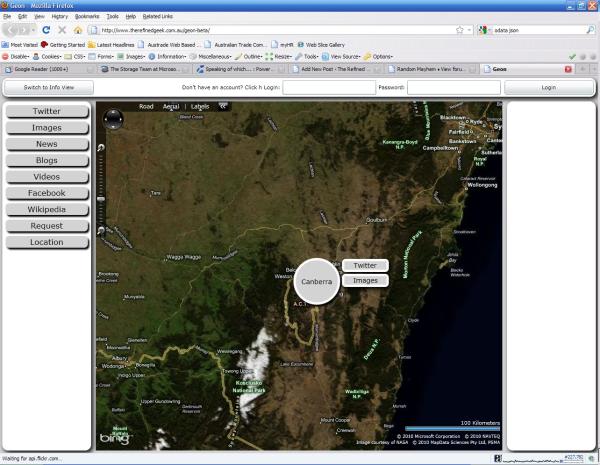
Task: Switch to the Random Mayhem tab
Action: coord(431,69)
